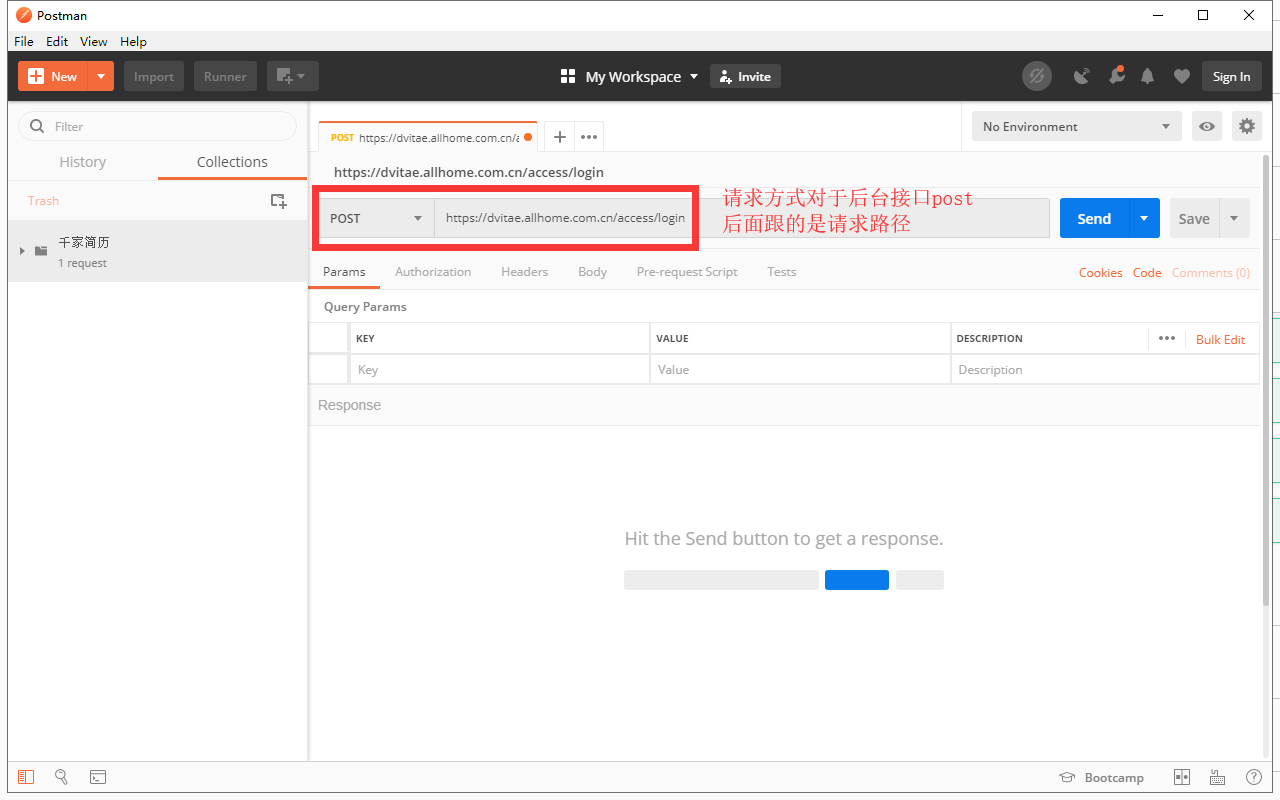Click the Sign In button
1280x800 pixels.
1231,76
